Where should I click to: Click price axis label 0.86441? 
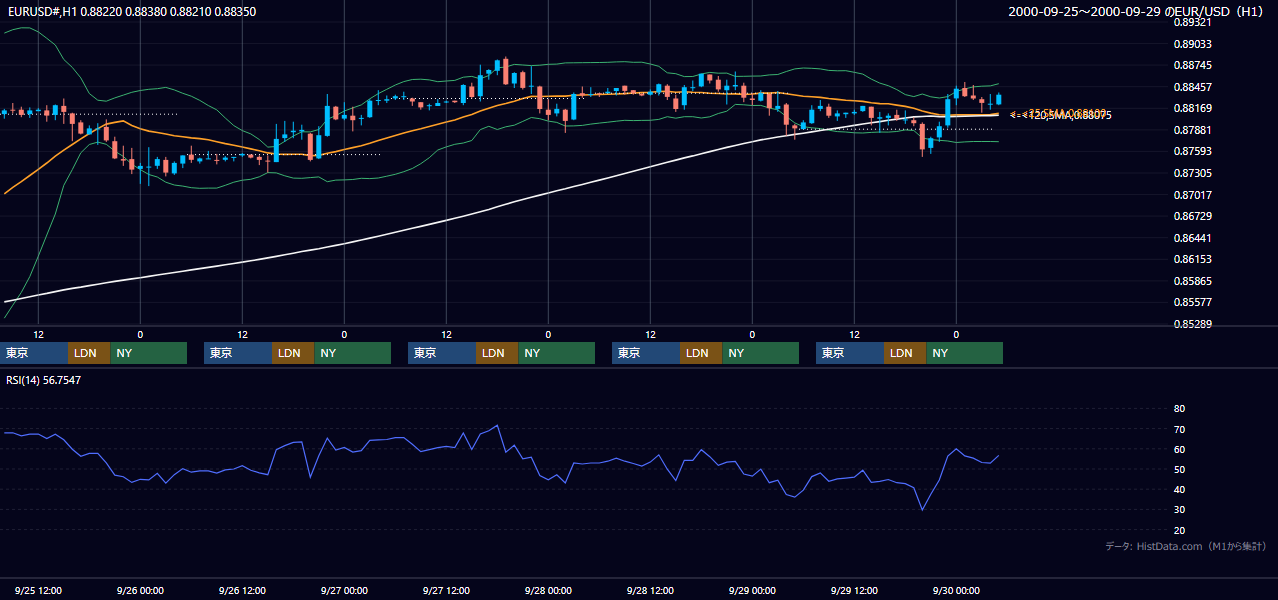pos(1192,238)
